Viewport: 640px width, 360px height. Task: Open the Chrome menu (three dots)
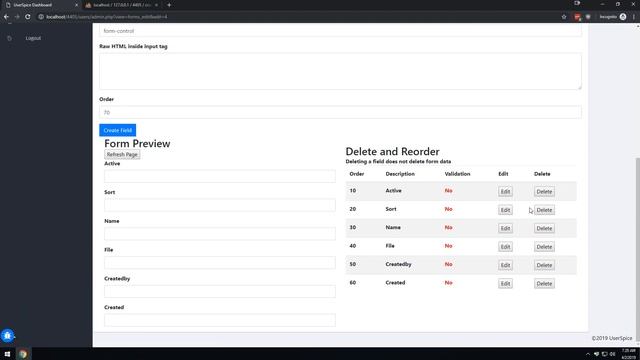pos(634,17)
